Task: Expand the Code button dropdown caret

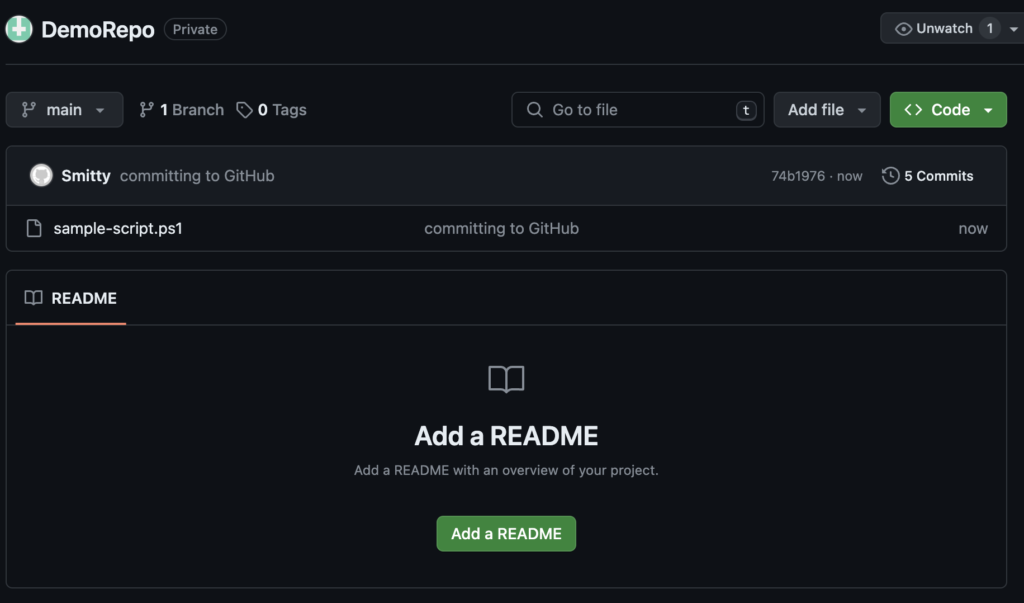Action: pyautogui.click(x=988, y=110)
